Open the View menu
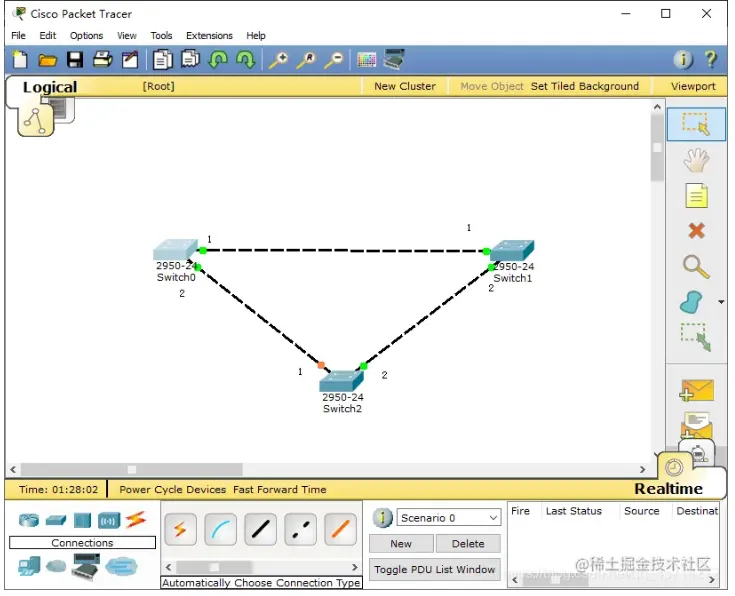 (x=127, y=36)
